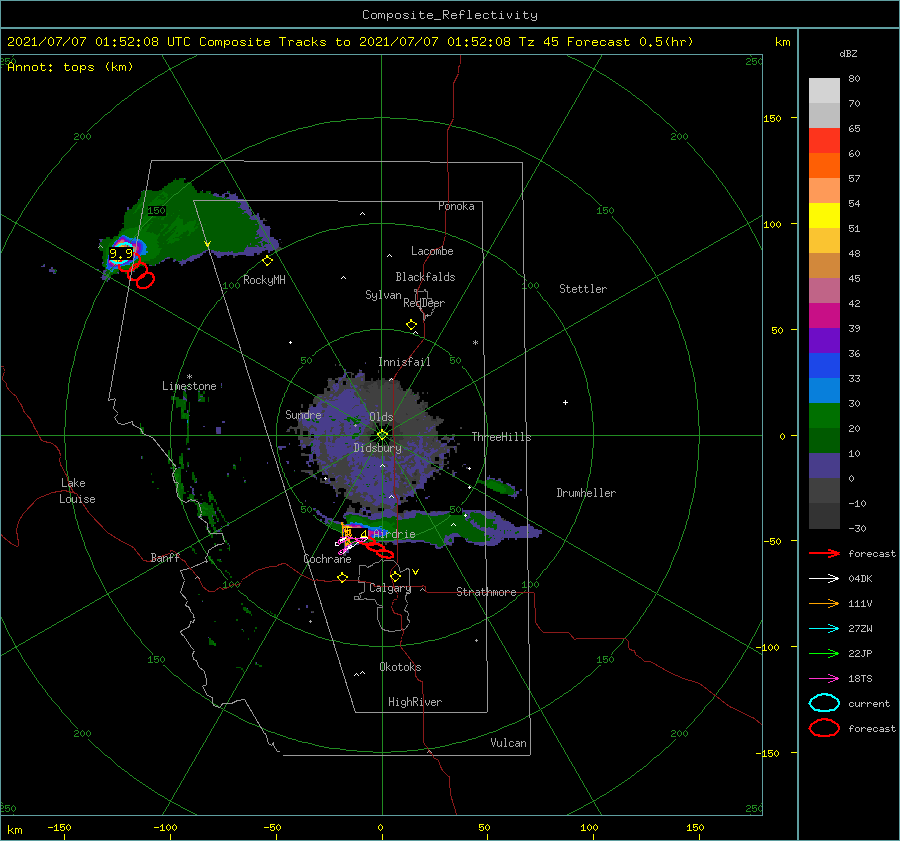
Task: Click the magenta 18TS track arrow
Action: [x=824, y=678]
